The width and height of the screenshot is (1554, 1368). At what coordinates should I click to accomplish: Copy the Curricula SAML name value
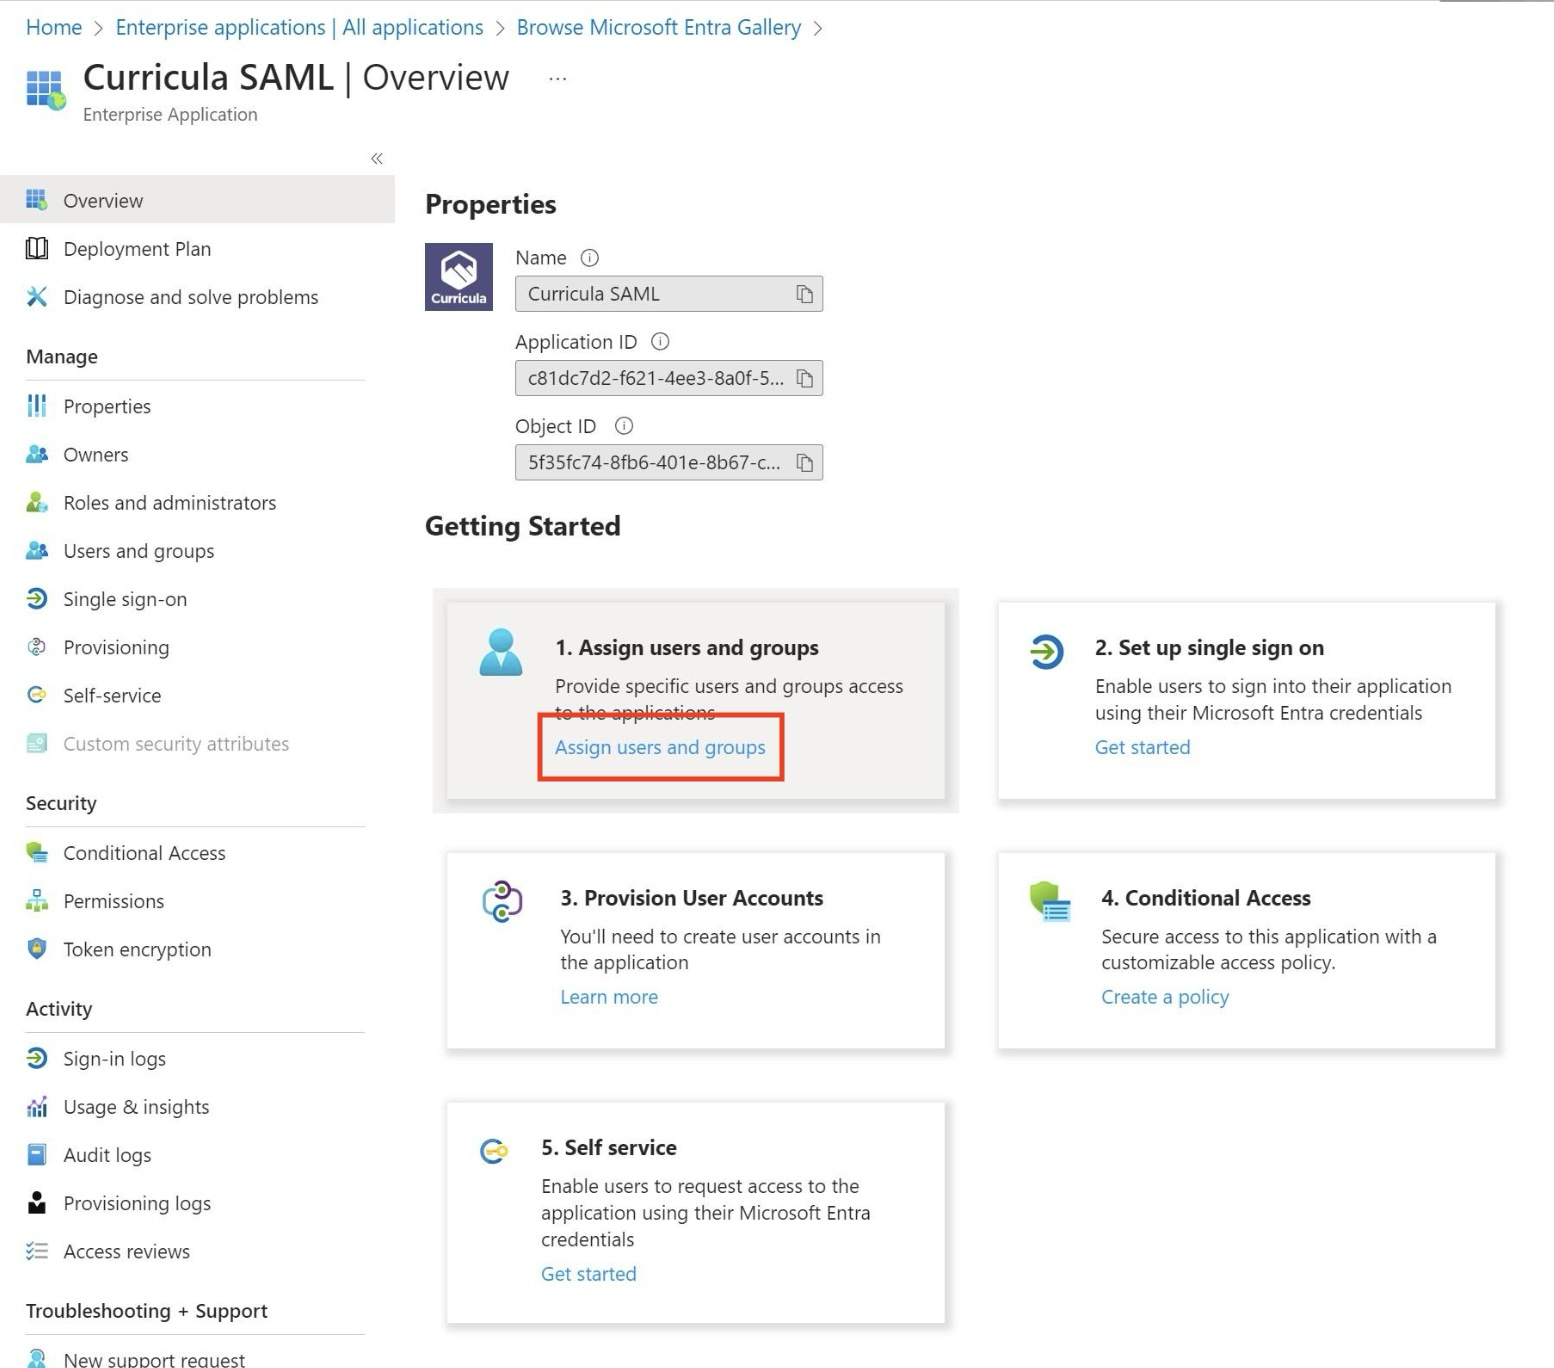point(804,294)
